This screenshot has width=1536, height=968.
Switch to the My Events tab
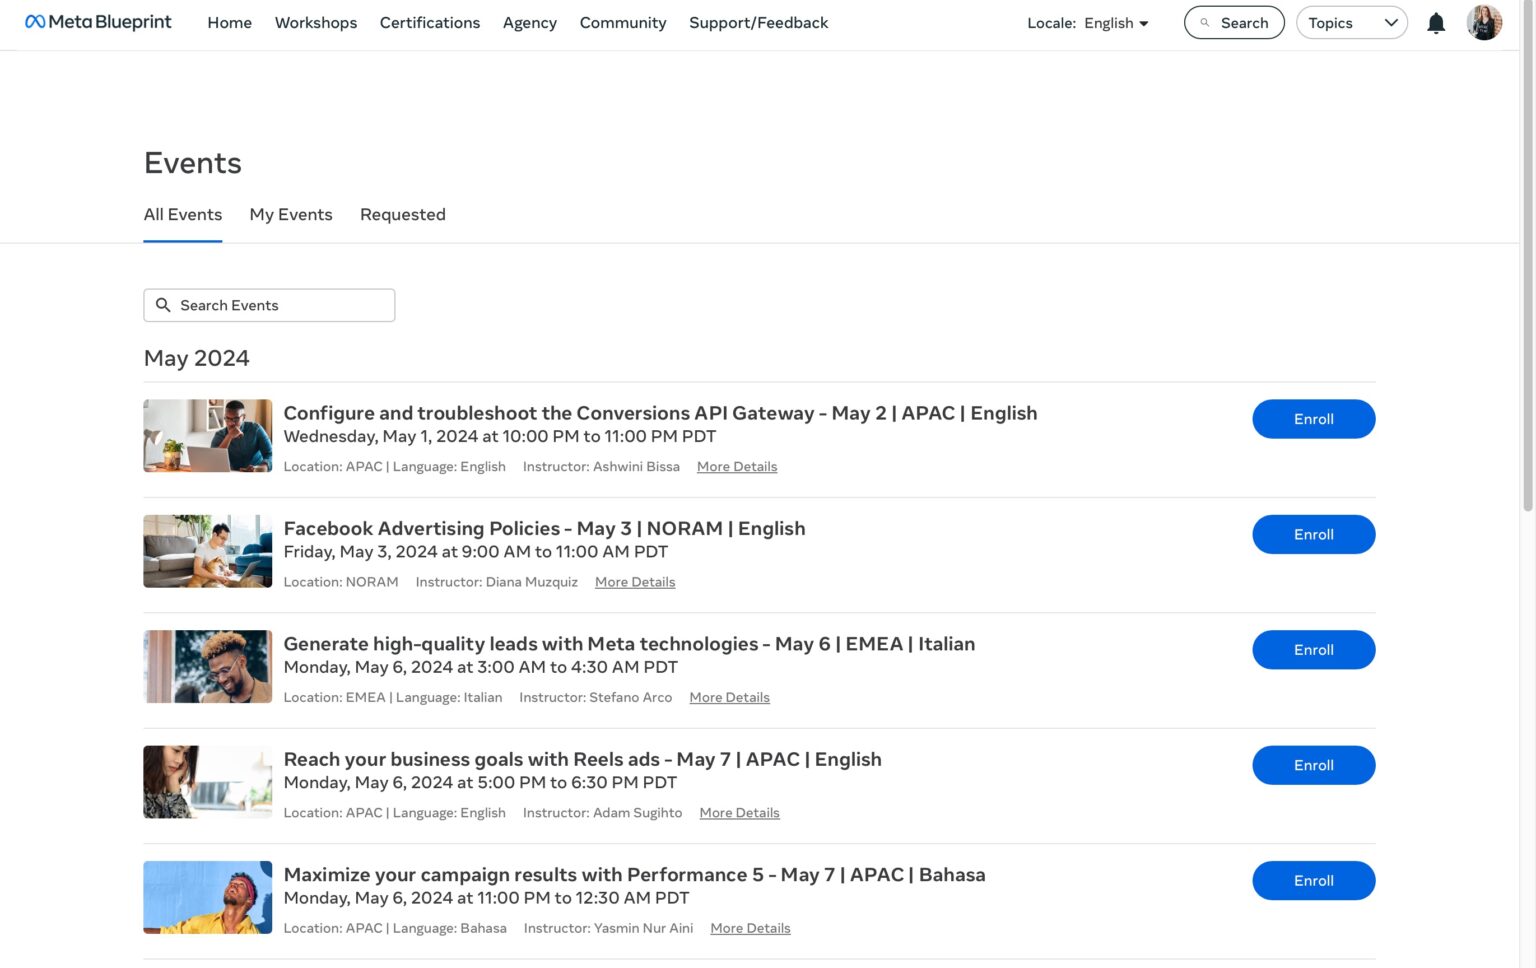pyautogui.click(x=291, y=214)
